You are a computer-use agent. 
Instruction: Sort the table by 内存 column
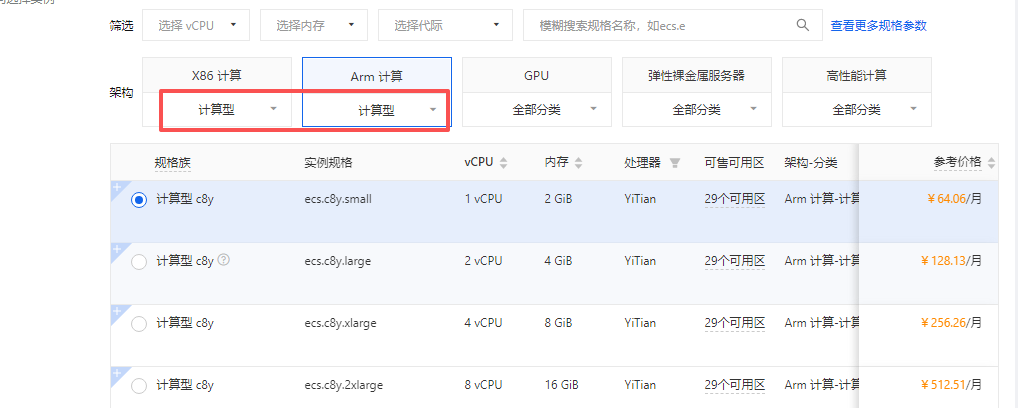(x=577, y=163)
